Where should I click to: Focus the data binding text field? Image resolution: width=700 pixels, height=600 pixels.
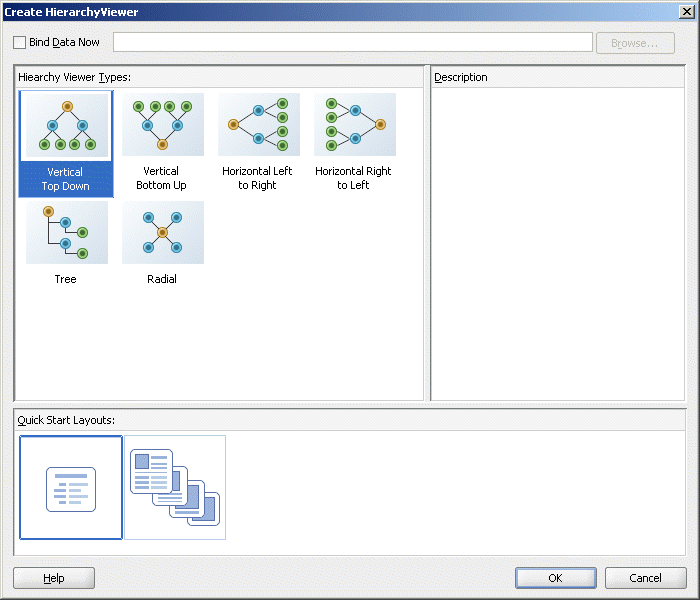[x=353, y=42]
